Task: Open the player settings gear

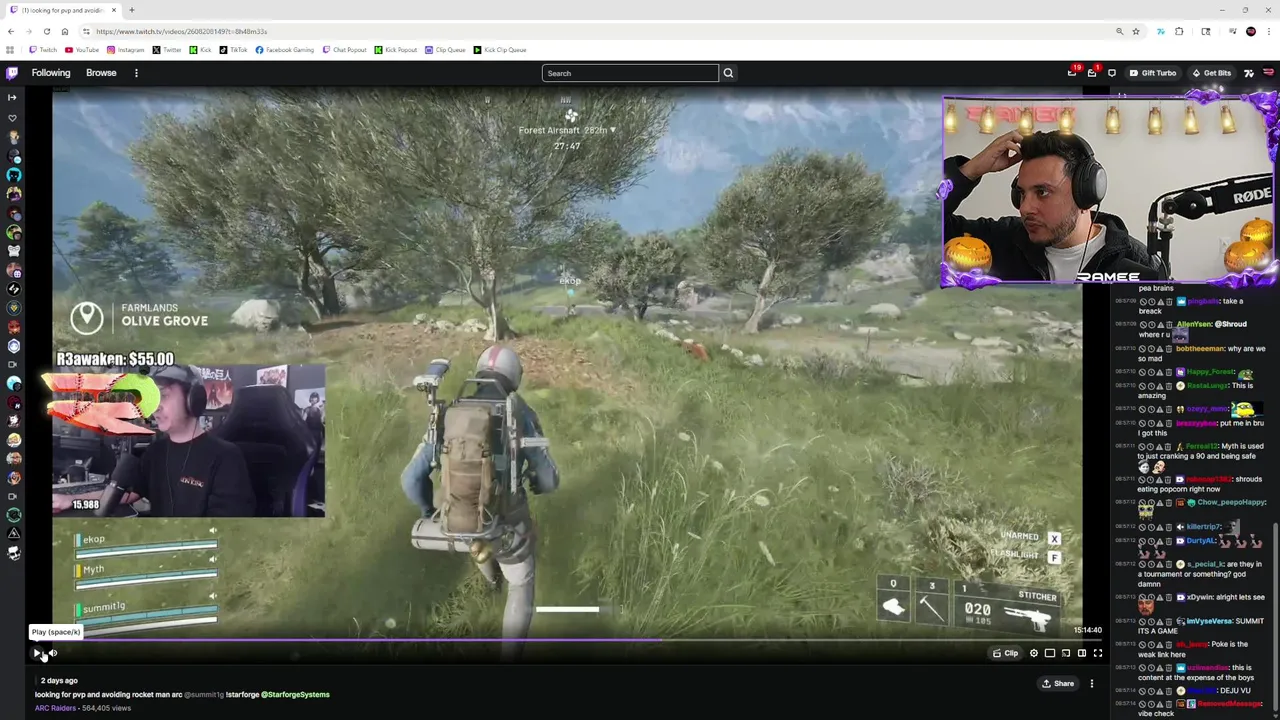Action: (1034, 653)
